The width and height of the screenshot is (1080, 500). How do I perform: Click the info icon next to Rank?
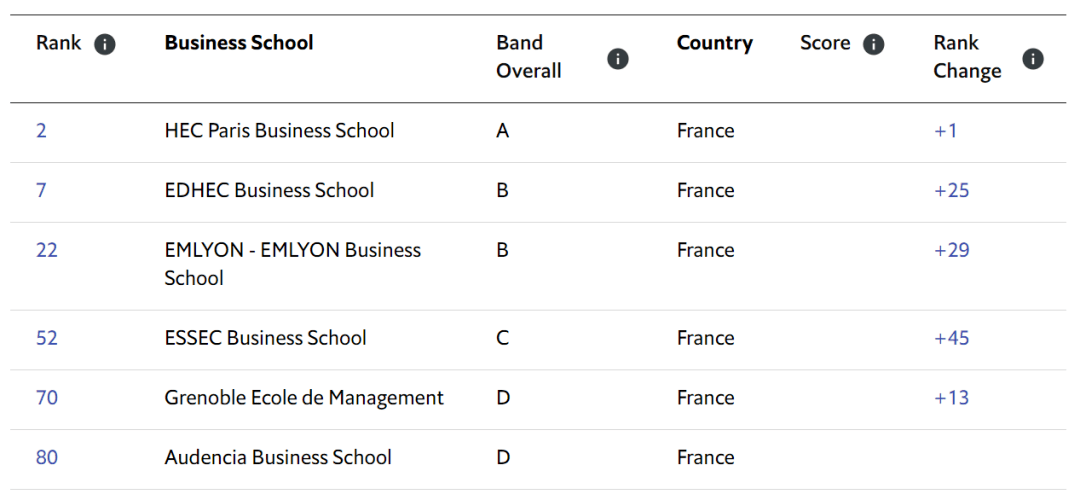coord(105,44)
